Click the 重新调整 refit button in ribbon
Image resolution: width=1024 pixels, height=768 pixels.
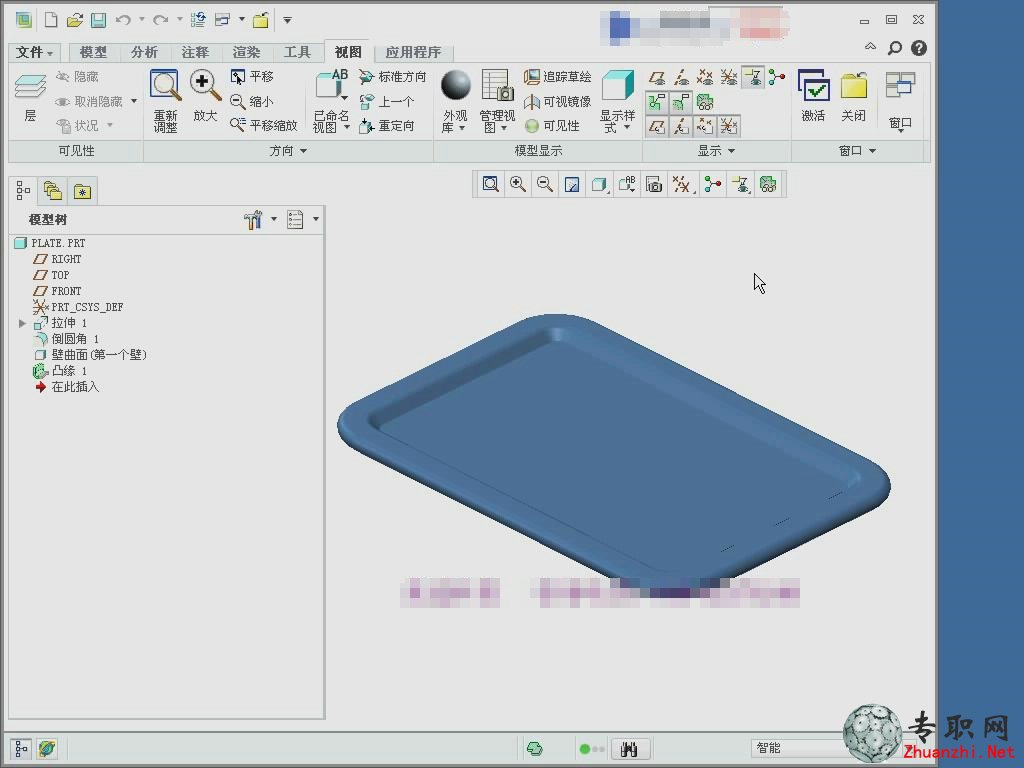[x=165, y=101]
